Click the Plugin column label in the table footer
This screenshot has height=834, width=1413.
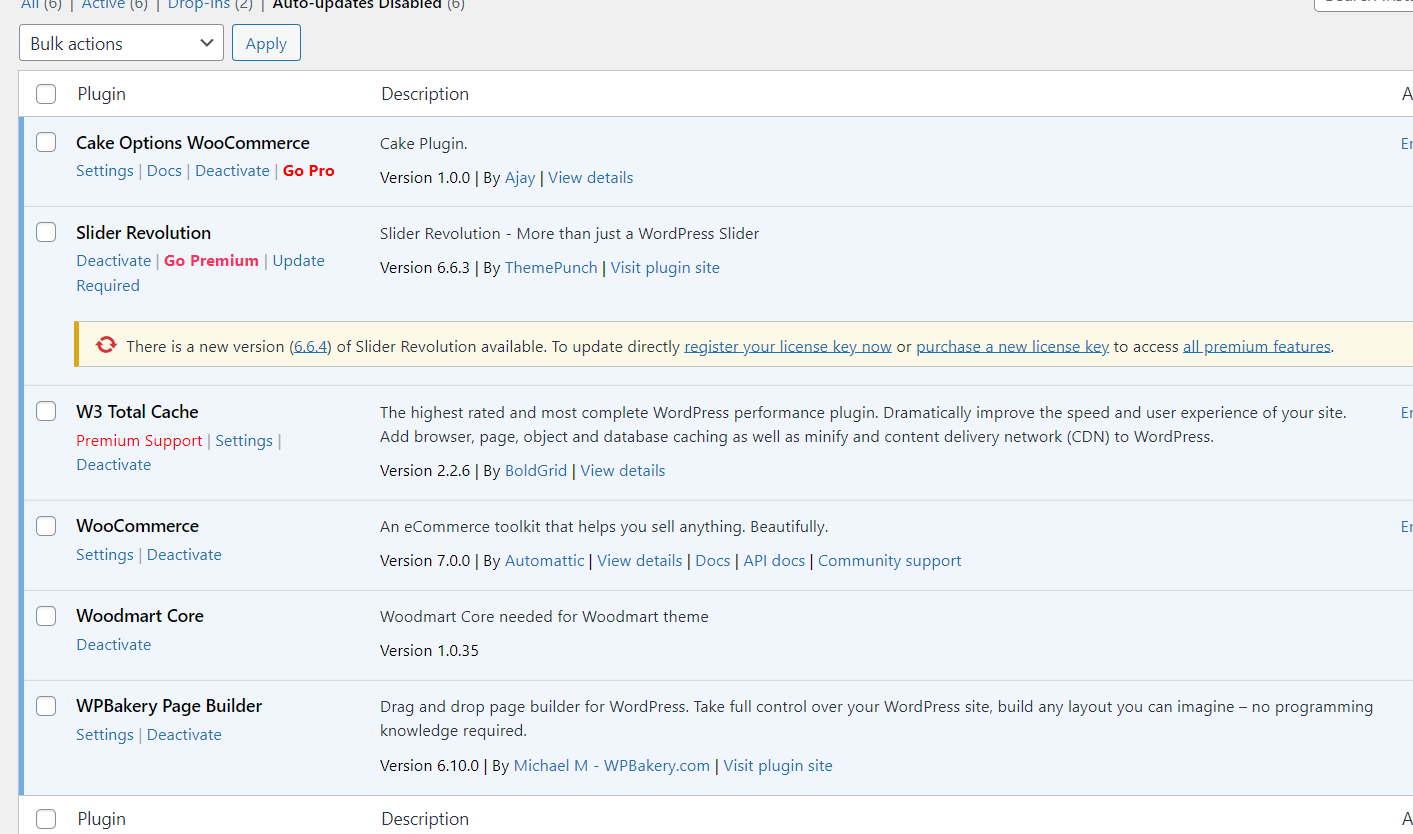[x=102, y=819]
